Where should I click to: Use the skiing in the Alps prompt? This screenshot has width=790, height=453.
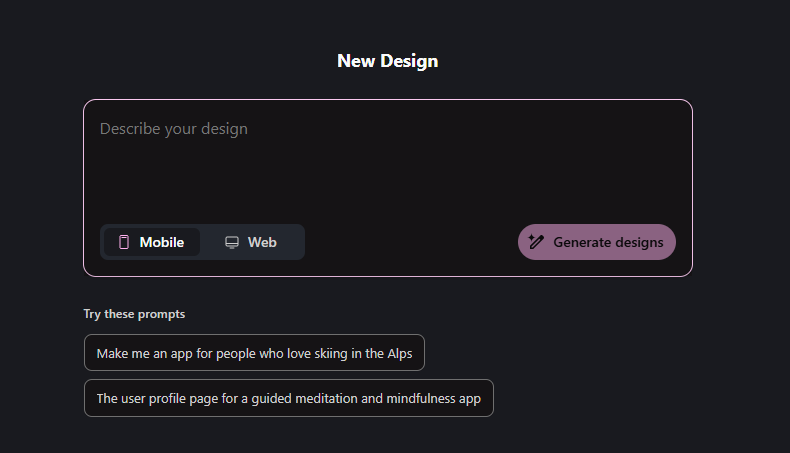tap(254, 353)
